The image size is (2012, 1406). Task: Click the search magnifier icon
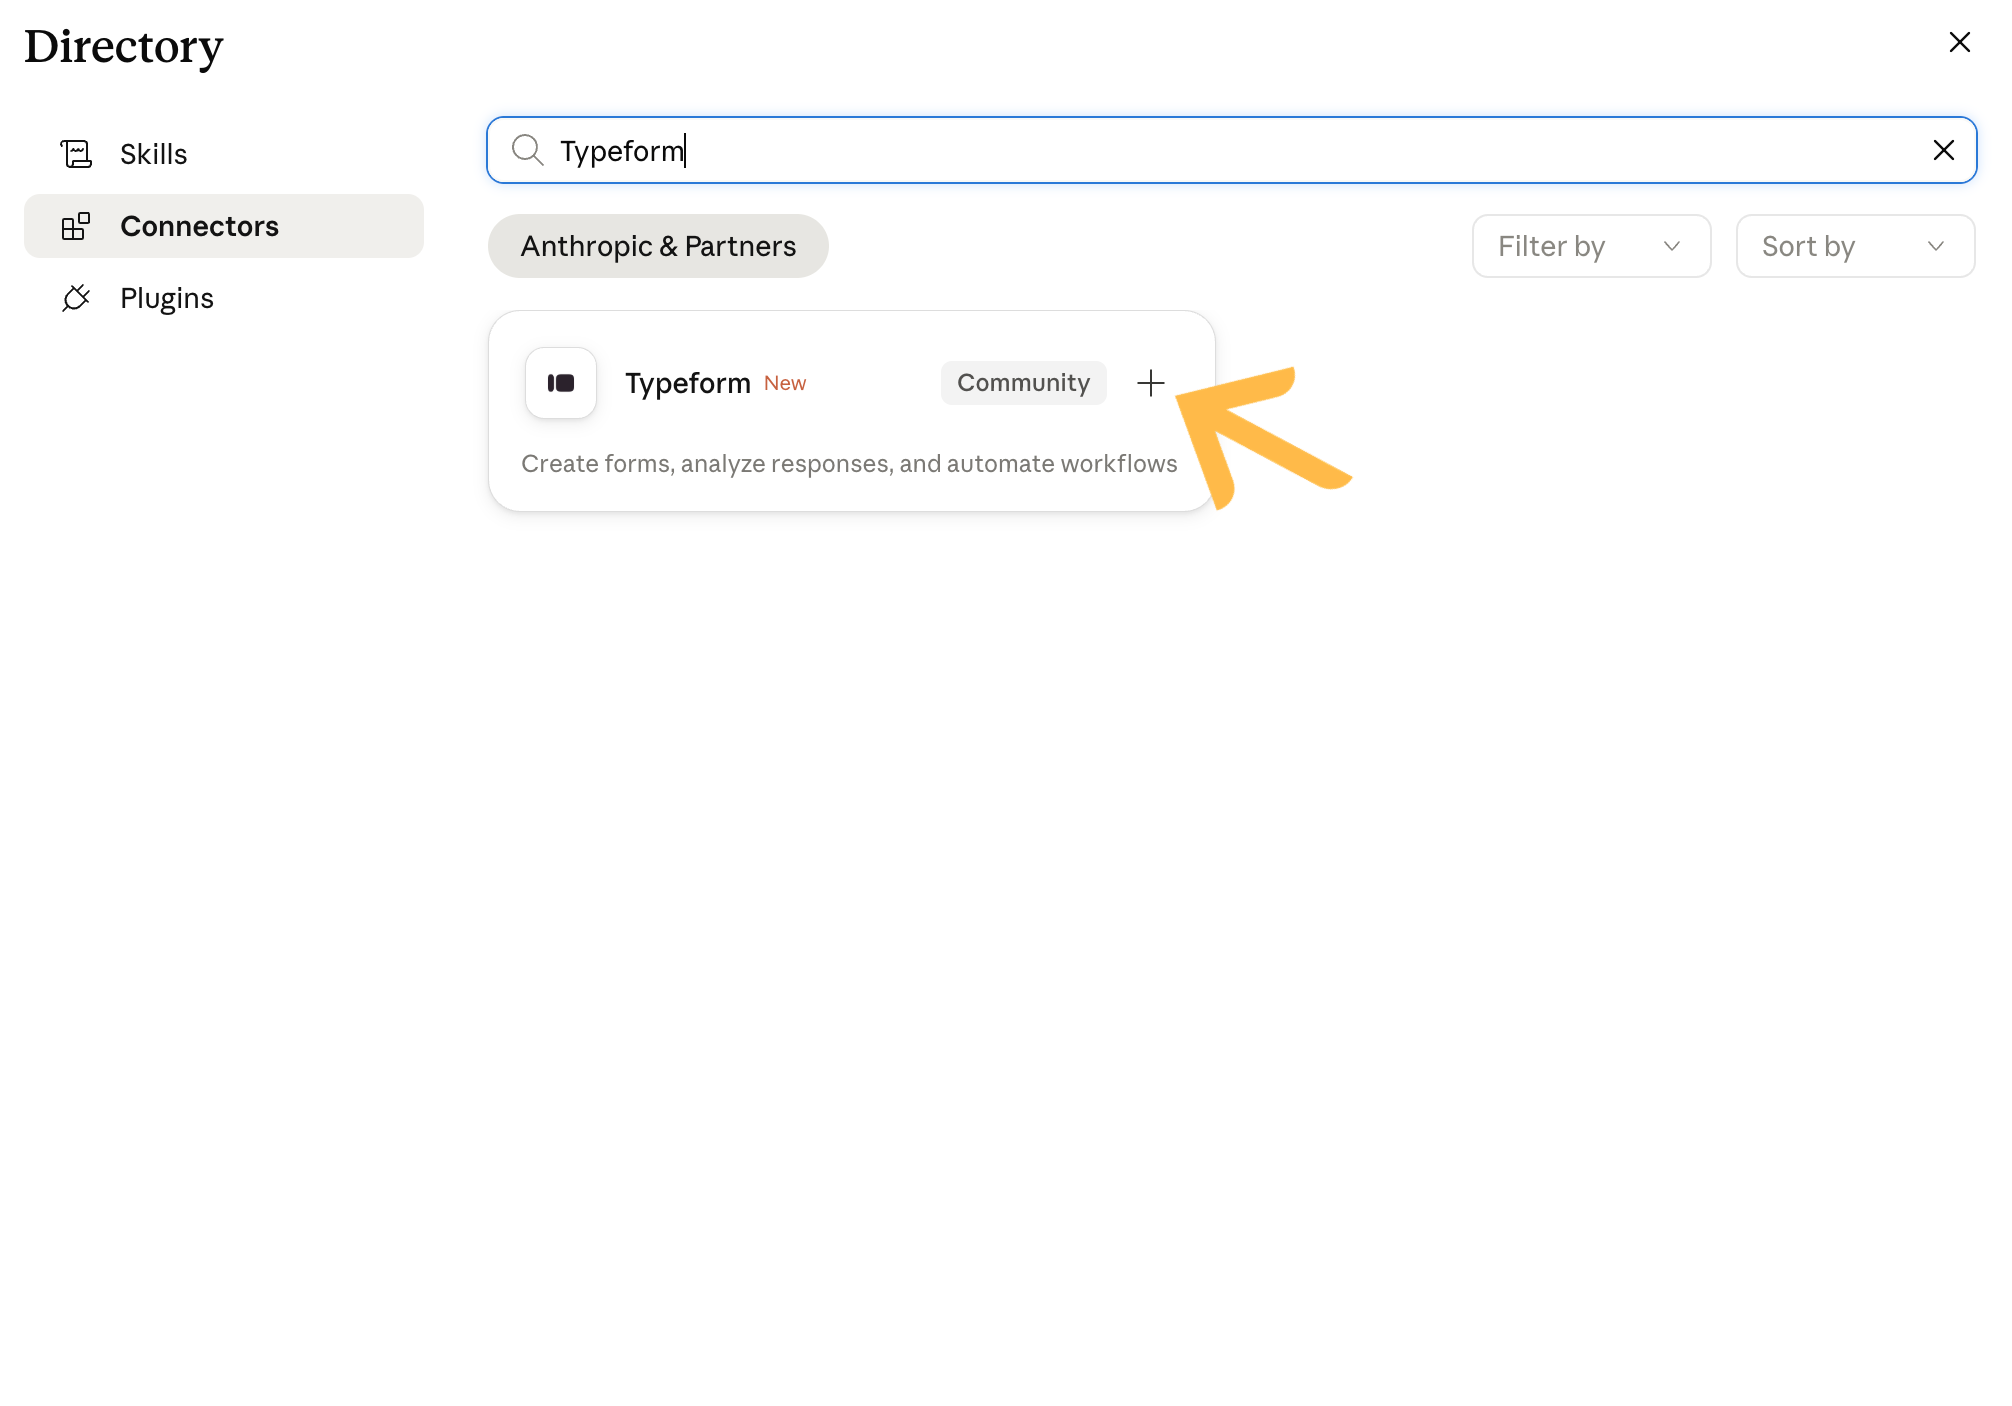(527, 150)
